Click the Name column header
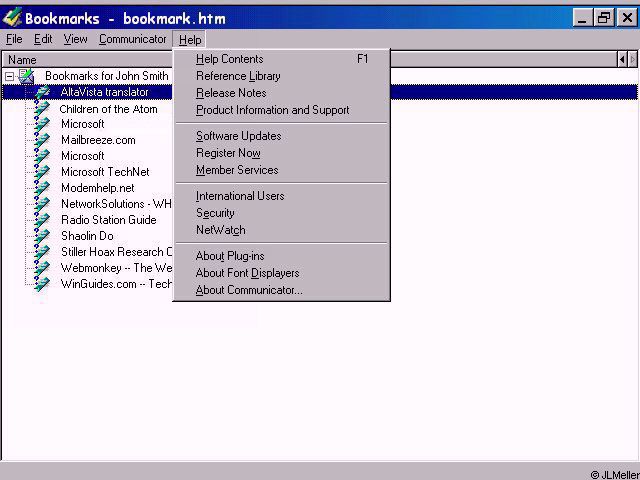Screen dimensions: 640x480 88,60
